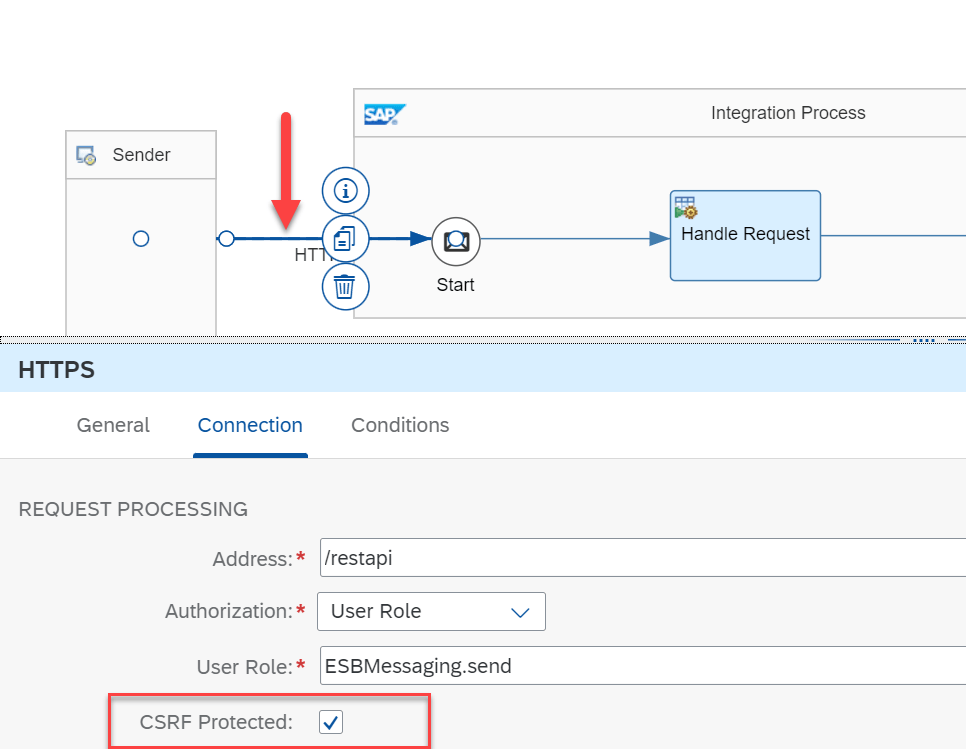Click the Address input field
Screen dimensions: 966x749
640,558
